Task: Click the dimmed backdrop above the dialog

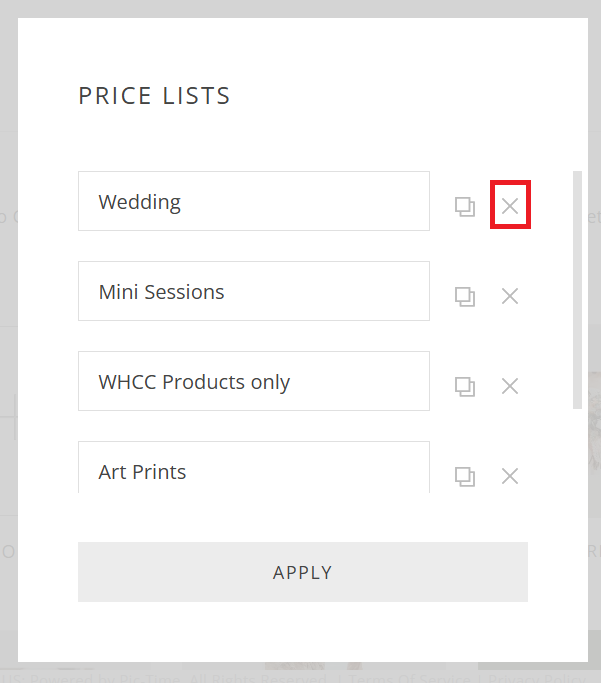Action: click(300, 8)
